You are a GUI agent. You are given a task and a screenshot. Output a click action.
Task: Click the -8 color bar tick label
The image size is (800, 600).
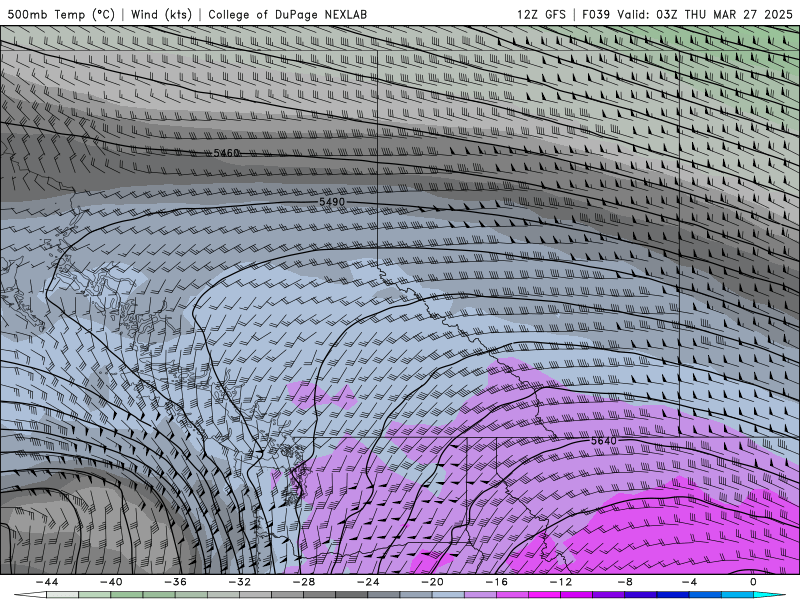point(624,582)
